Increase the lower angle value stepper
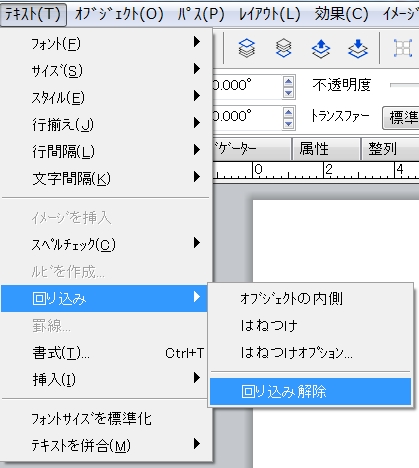419x468 pixels. [x=289, y=112]
